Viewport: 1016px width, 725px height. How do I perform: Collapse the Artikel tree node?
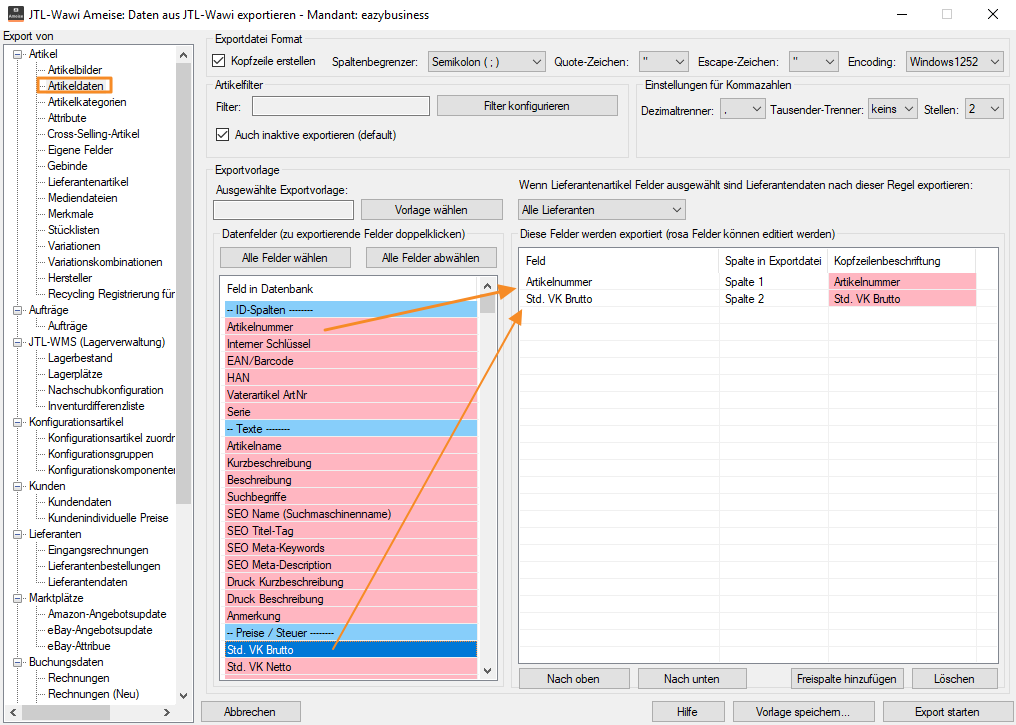pos(17,54)
